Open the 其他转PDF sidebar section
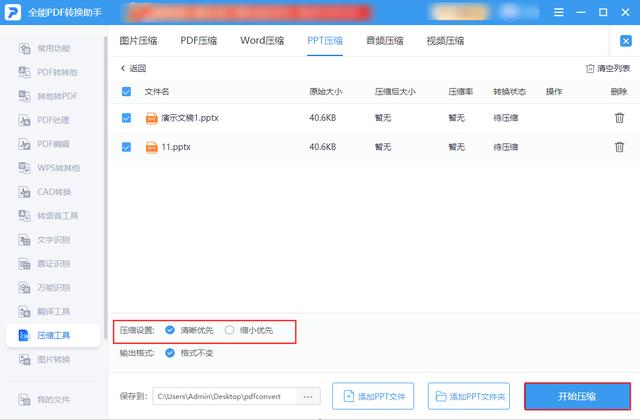This screenshot has height=420, width=640. 48,96
